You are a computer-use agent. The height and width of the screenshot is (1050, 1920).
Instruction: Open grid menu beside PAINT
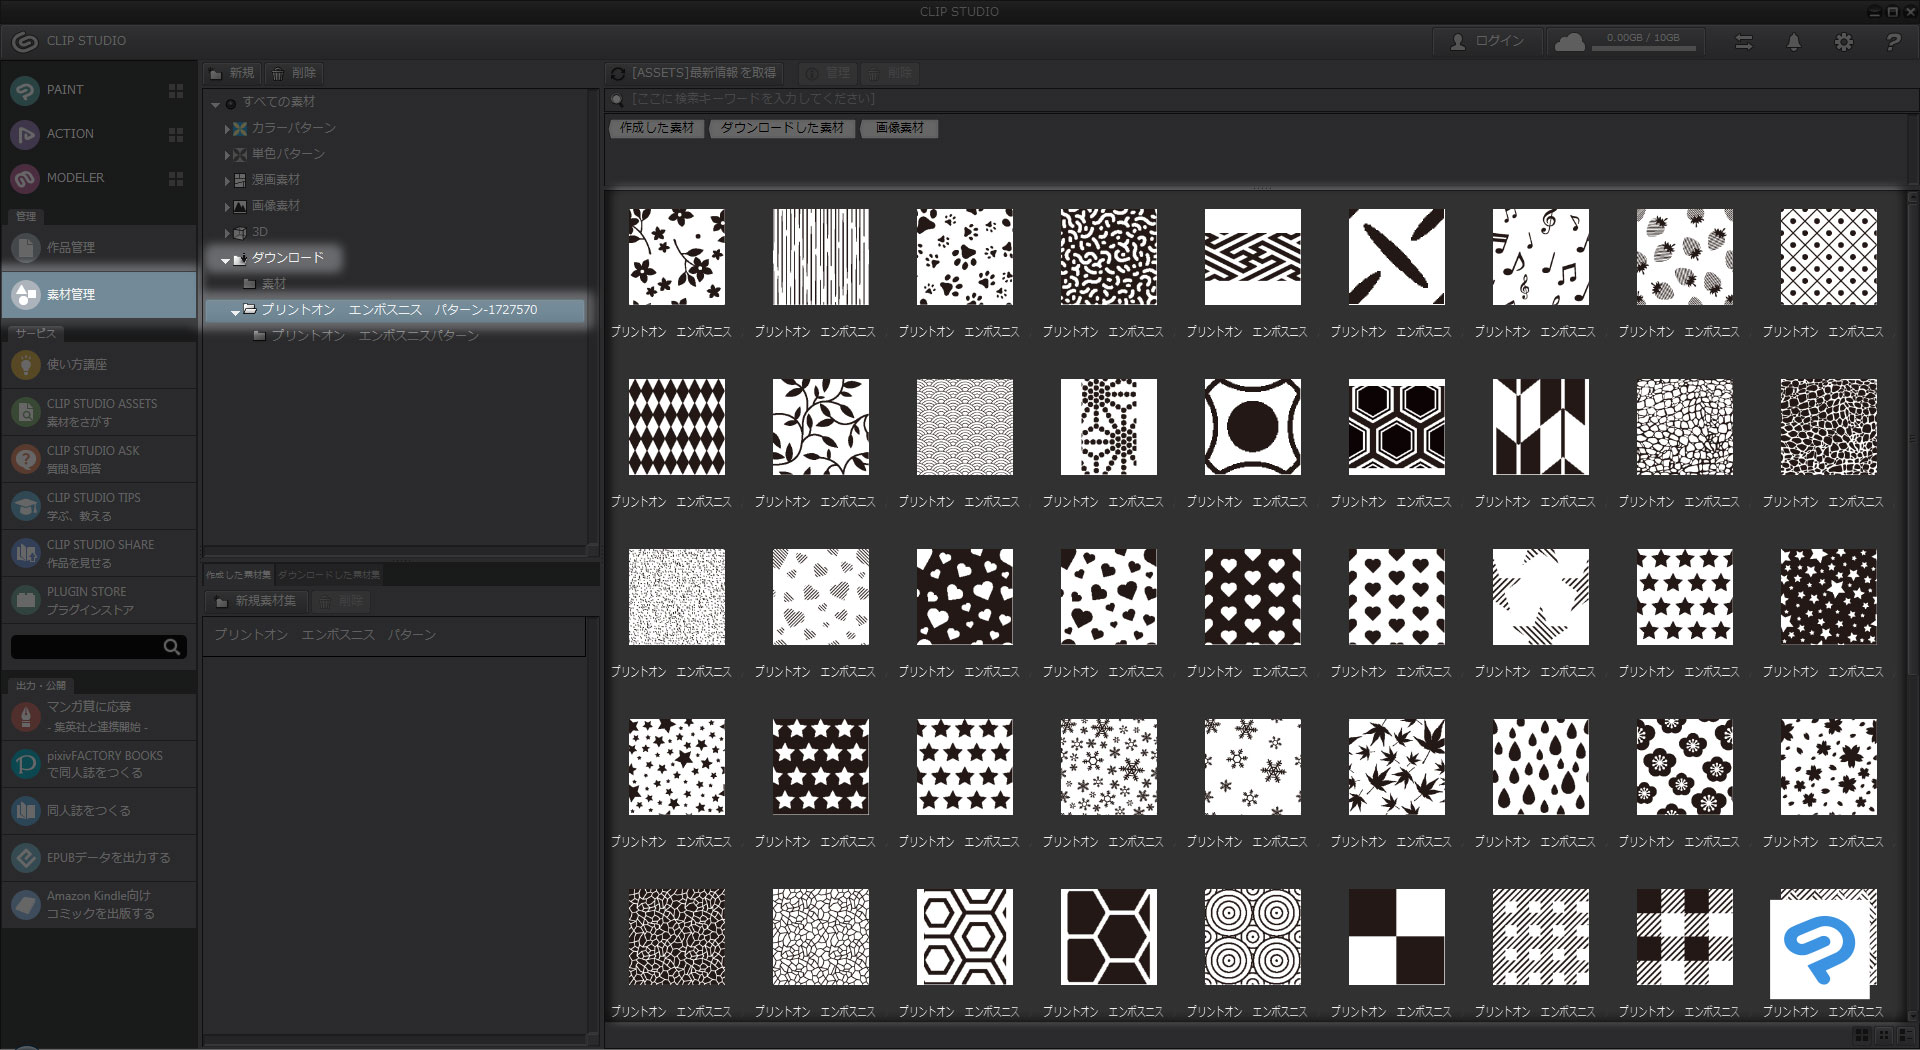pyautogui.click(x=176, y=90)
